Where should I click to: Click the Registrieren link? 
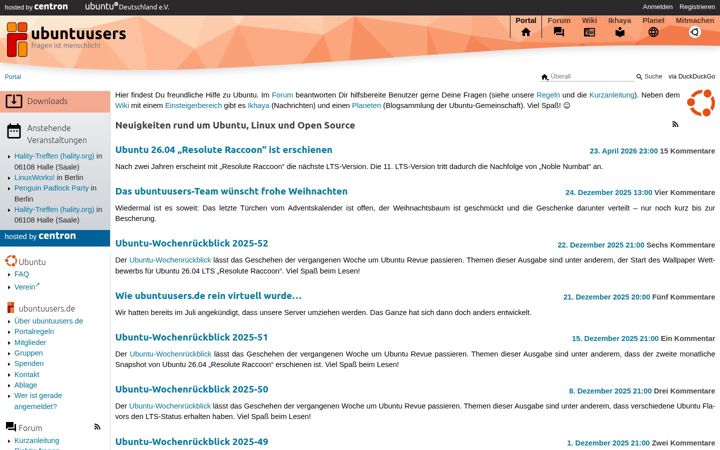(697, 7)
